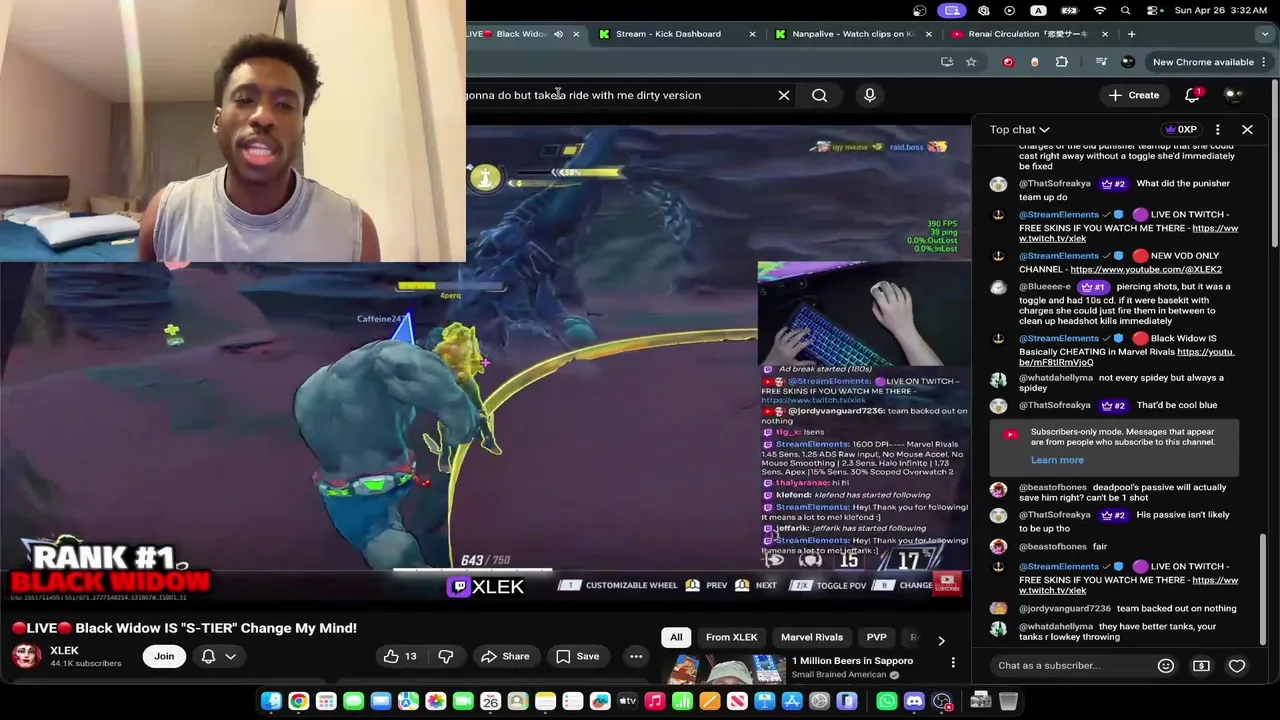Image resolution: width=1280 pixels, height=720 pixels.
Task: Dislike the video with thumbs down
Action: [x=446, y=656]
